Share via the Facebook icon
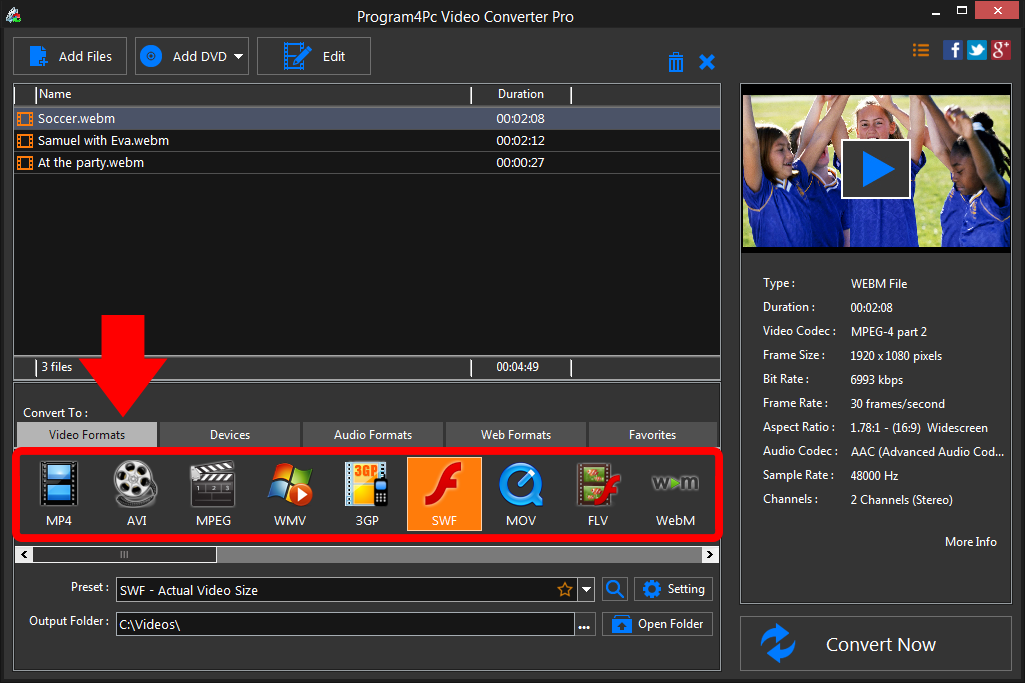This screenshot has width=1025, height=683. 952,49
